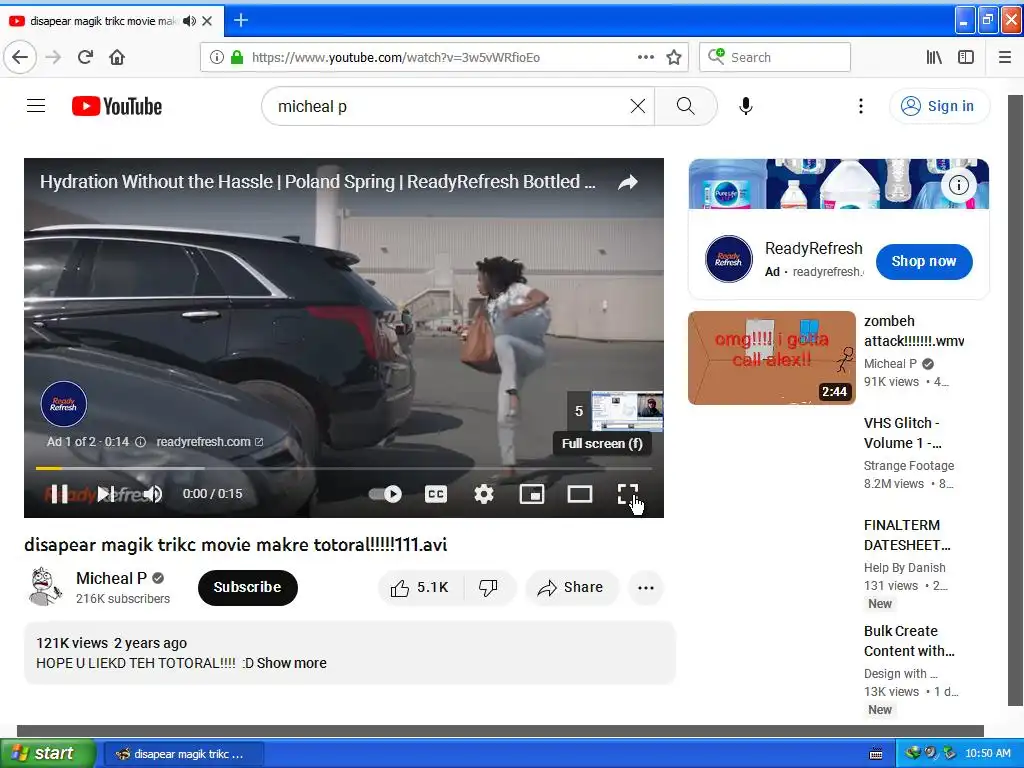Screen dimensions: 1024x768
Task: Click Shop now on ReadyRefresh ad
Action: coord(923,261)
